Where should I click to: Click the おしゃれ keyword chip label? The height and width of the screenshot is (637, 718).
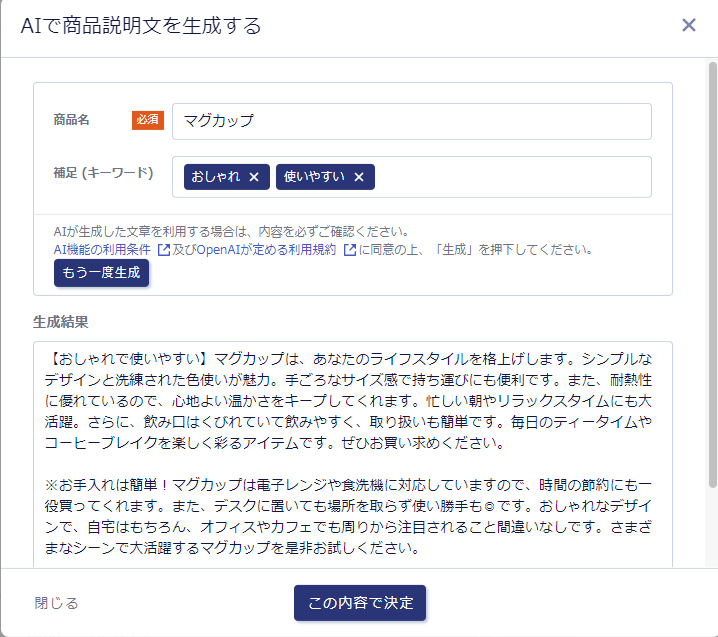(x=216, y=176)
